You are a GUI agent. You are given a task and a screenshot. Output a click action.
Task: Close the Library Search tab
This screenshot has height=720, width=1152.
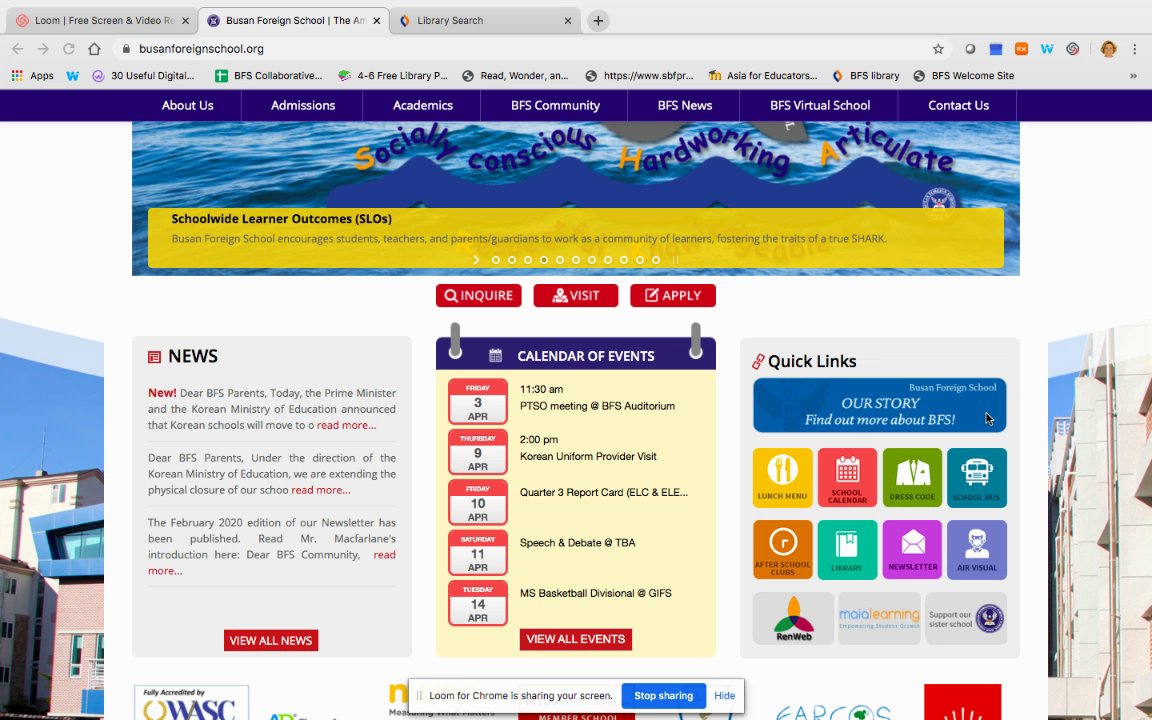[567, 21]
